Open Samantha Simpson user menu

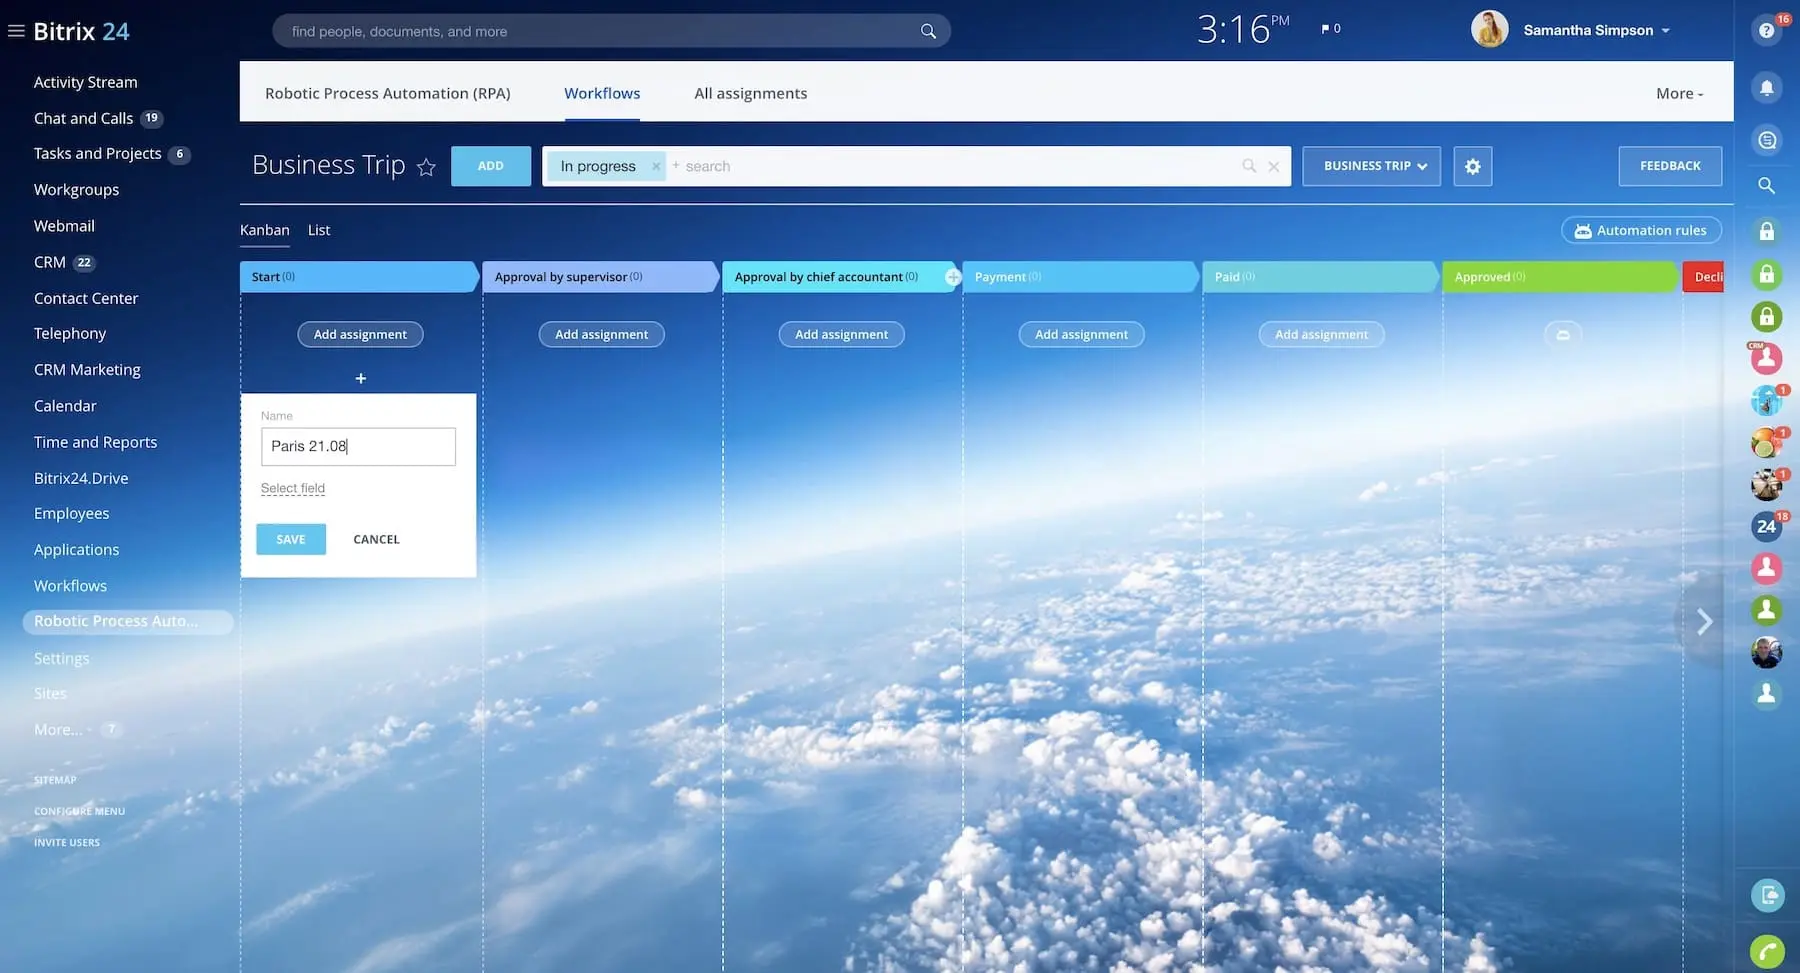1596,31
